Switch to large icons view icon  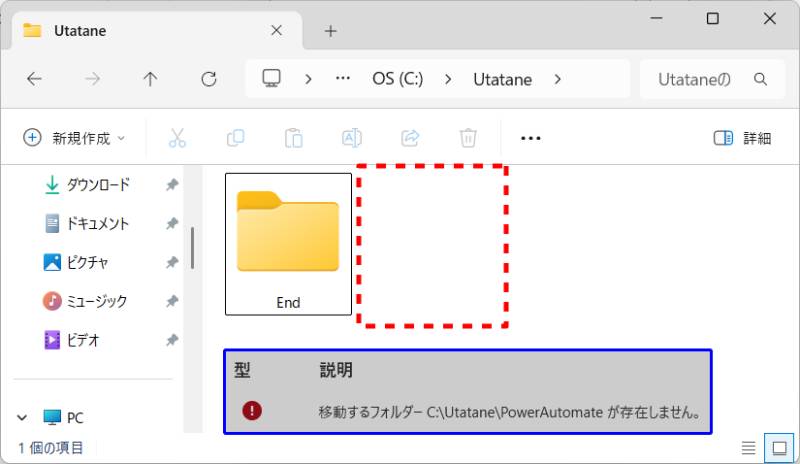pyautogui.click(x=779, y=448)
